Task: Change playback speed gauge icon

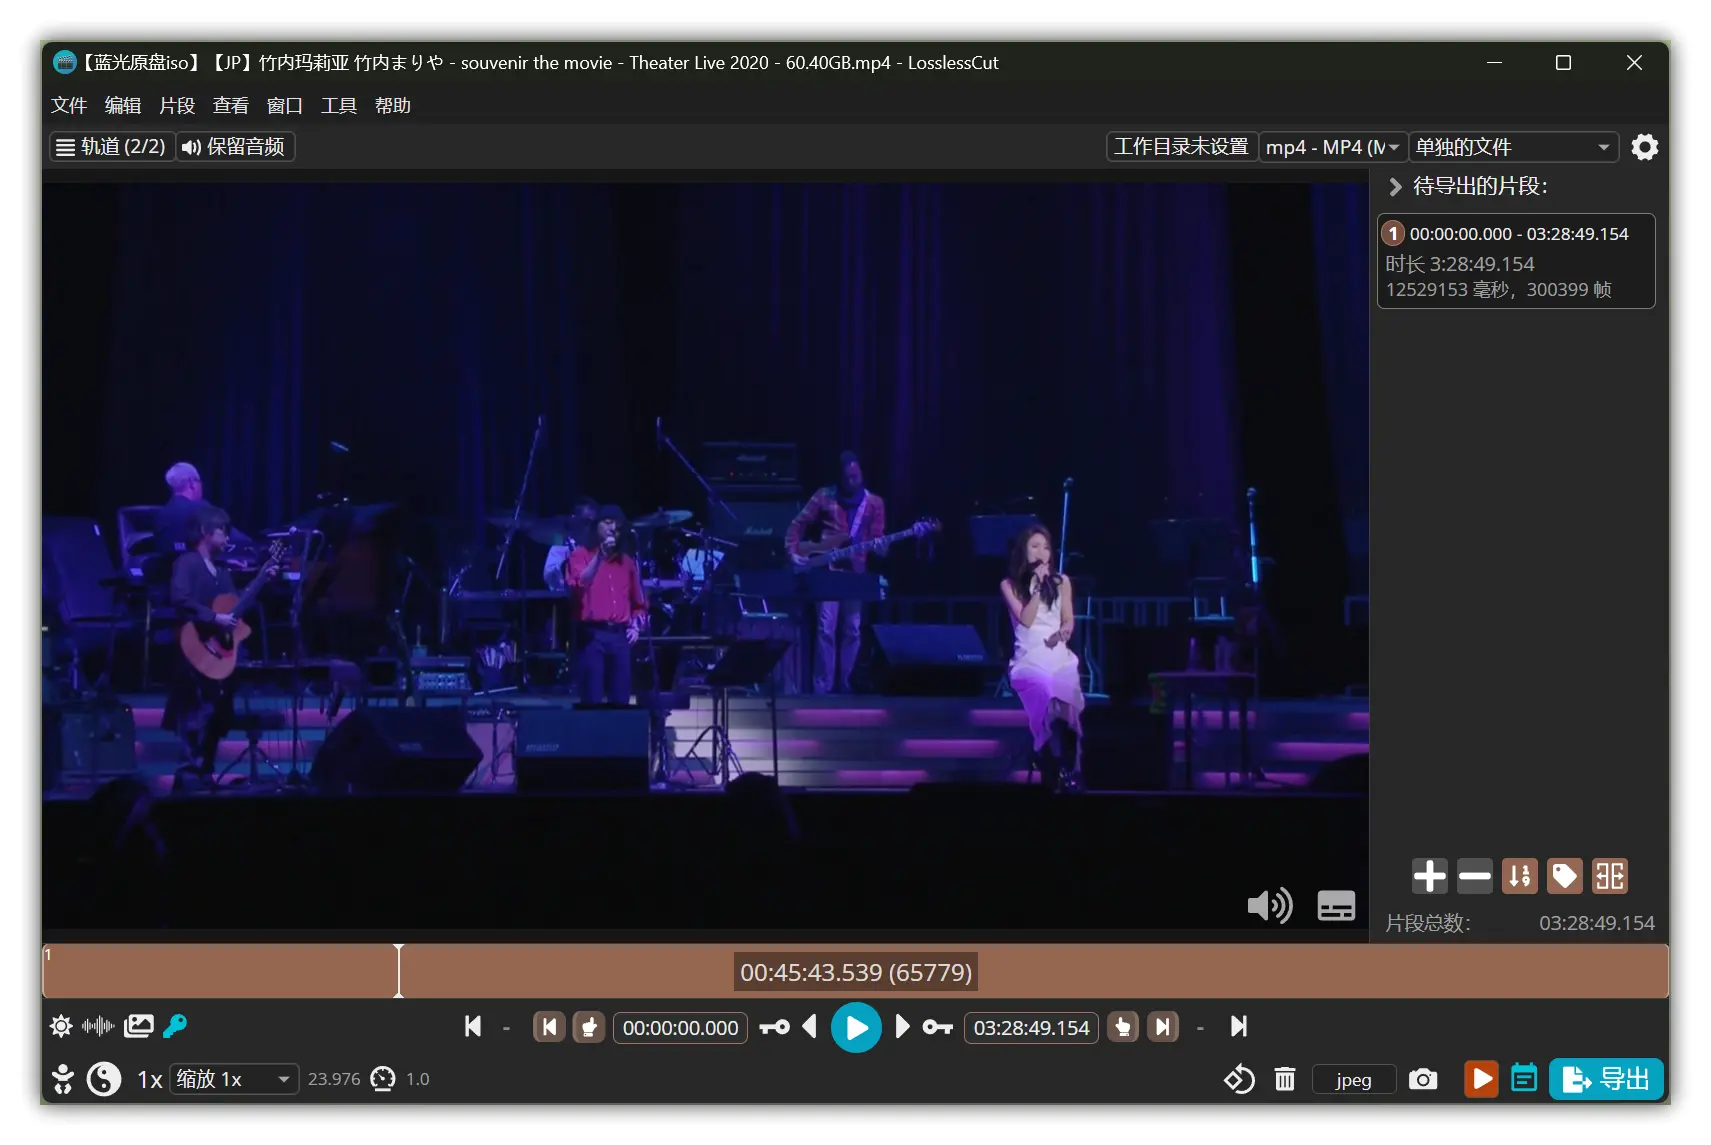Action: click(383, 1079)
